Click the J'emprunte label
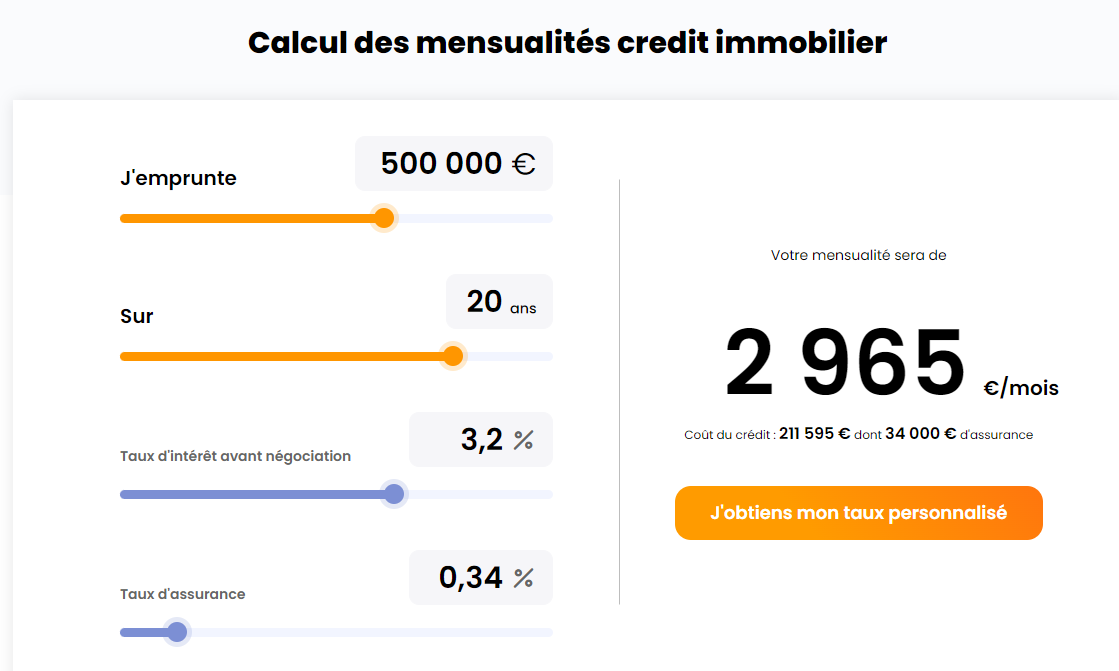Screen dimensions: 1119x671 pyautogui.click(x=178, y=179)
